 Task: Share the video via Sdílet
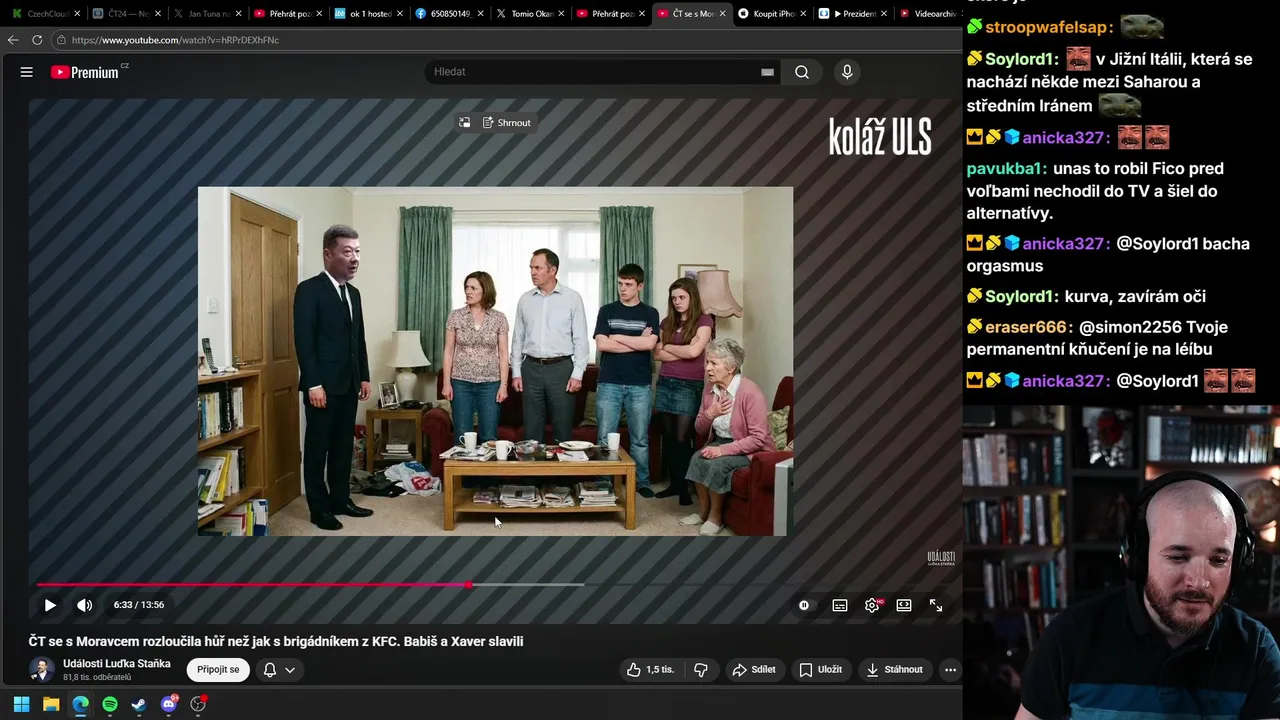754,670
